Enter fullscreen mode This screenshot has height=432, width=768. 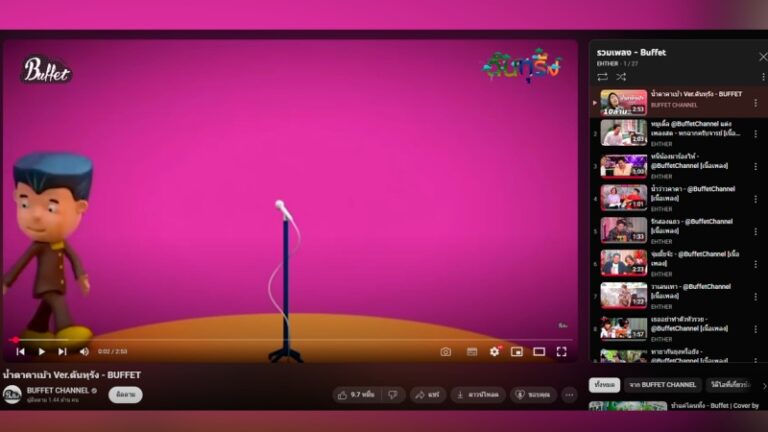click(561, 352)
